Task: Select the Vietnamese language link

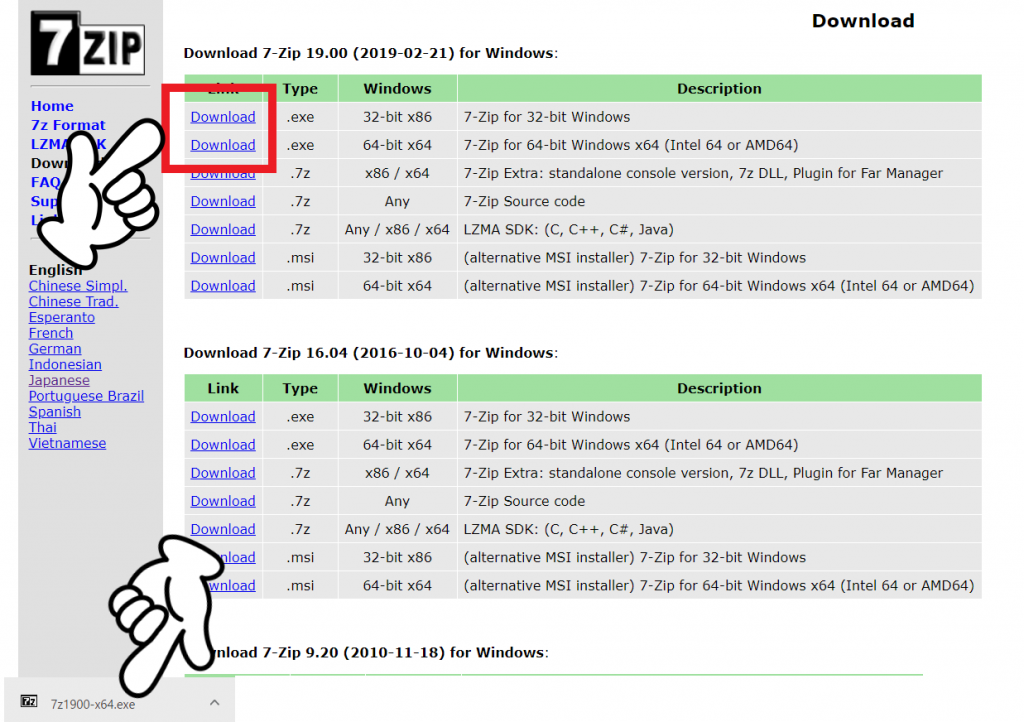Action: (x=67, y=443)
